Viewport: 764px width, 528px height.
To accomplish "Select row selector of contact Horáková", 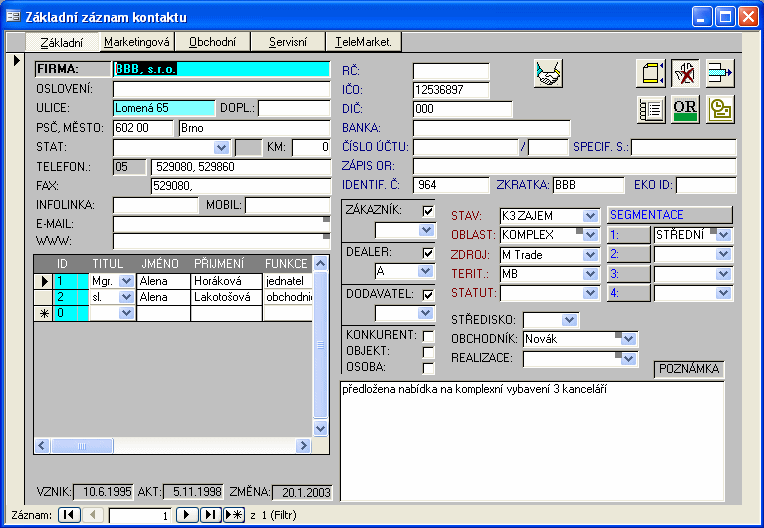I will (x=43, y=281).
